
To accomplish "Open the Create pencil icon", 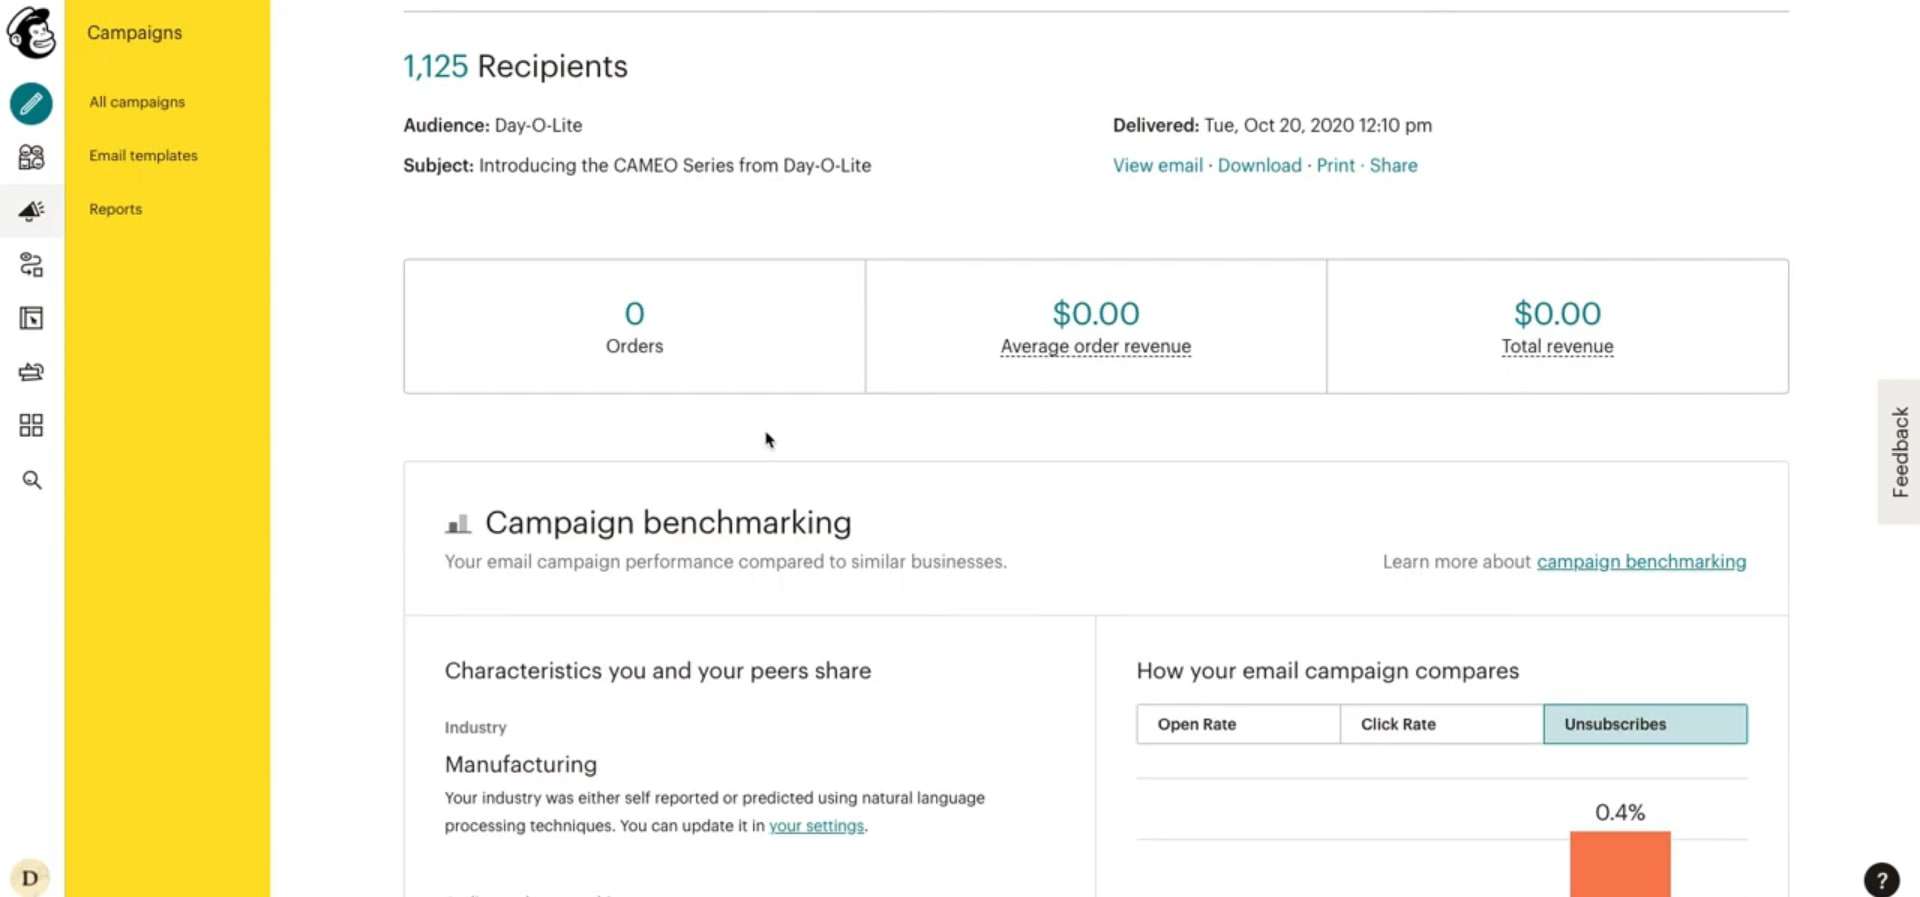I will click(31, 103).
